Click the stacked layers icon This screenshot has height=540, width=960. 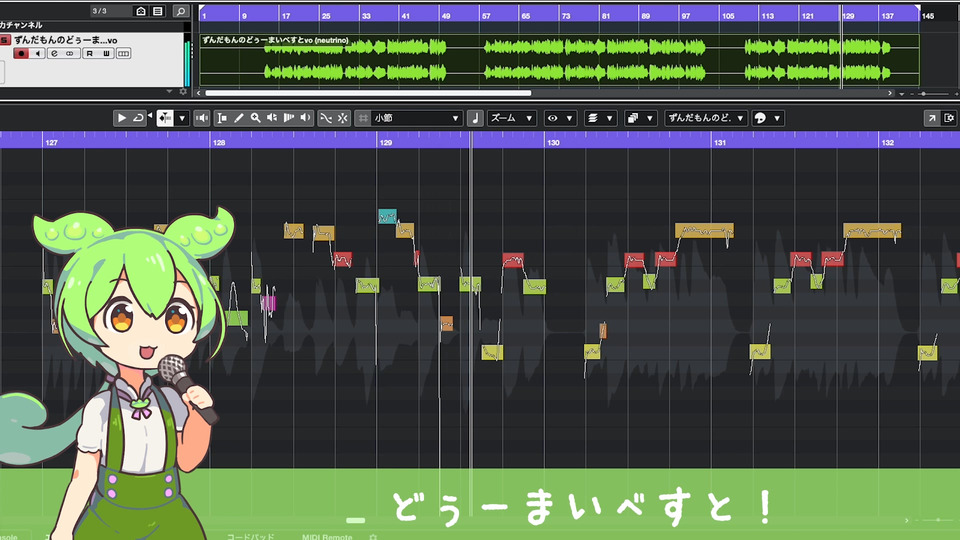point(593,118)
